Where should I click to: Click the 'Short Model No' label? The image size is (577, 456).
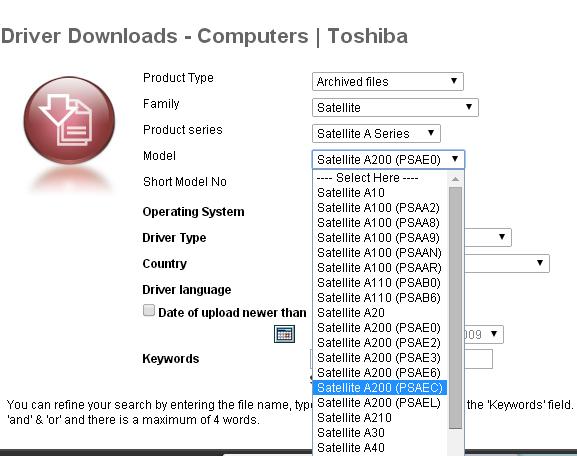tap(185, 181)
